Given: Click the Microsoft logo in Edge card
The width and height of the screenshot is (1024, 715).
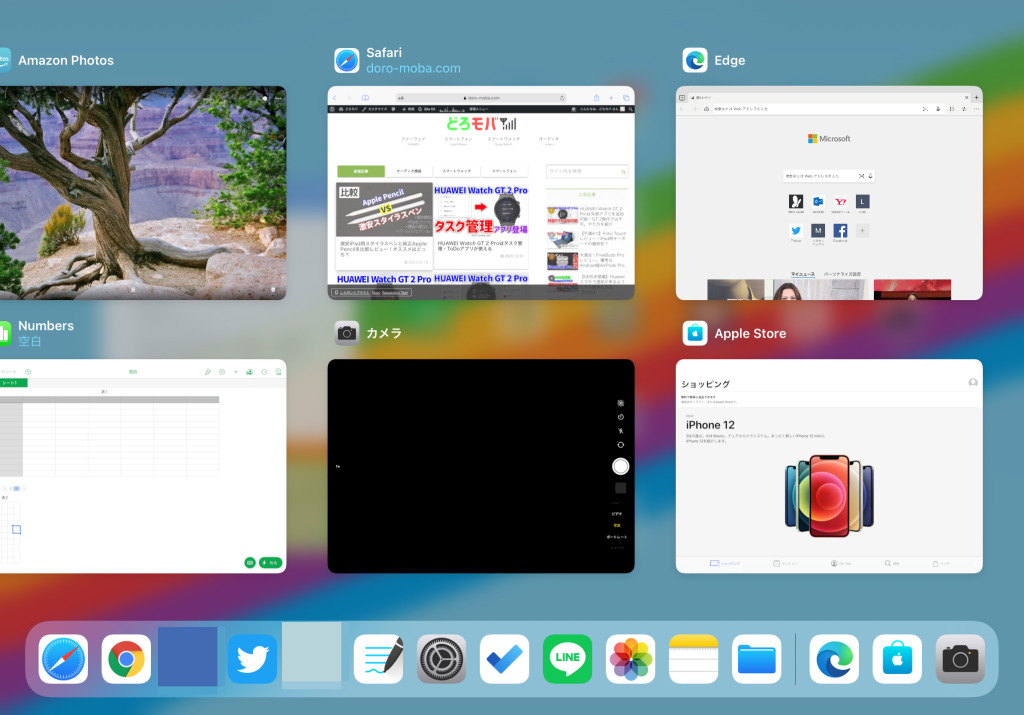Looking at the screenshot, I should 829,138.
